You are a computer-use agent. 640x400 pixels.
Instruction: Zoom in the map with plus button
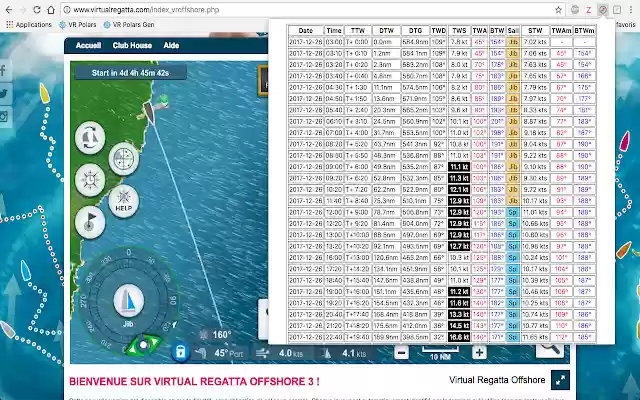479,353
